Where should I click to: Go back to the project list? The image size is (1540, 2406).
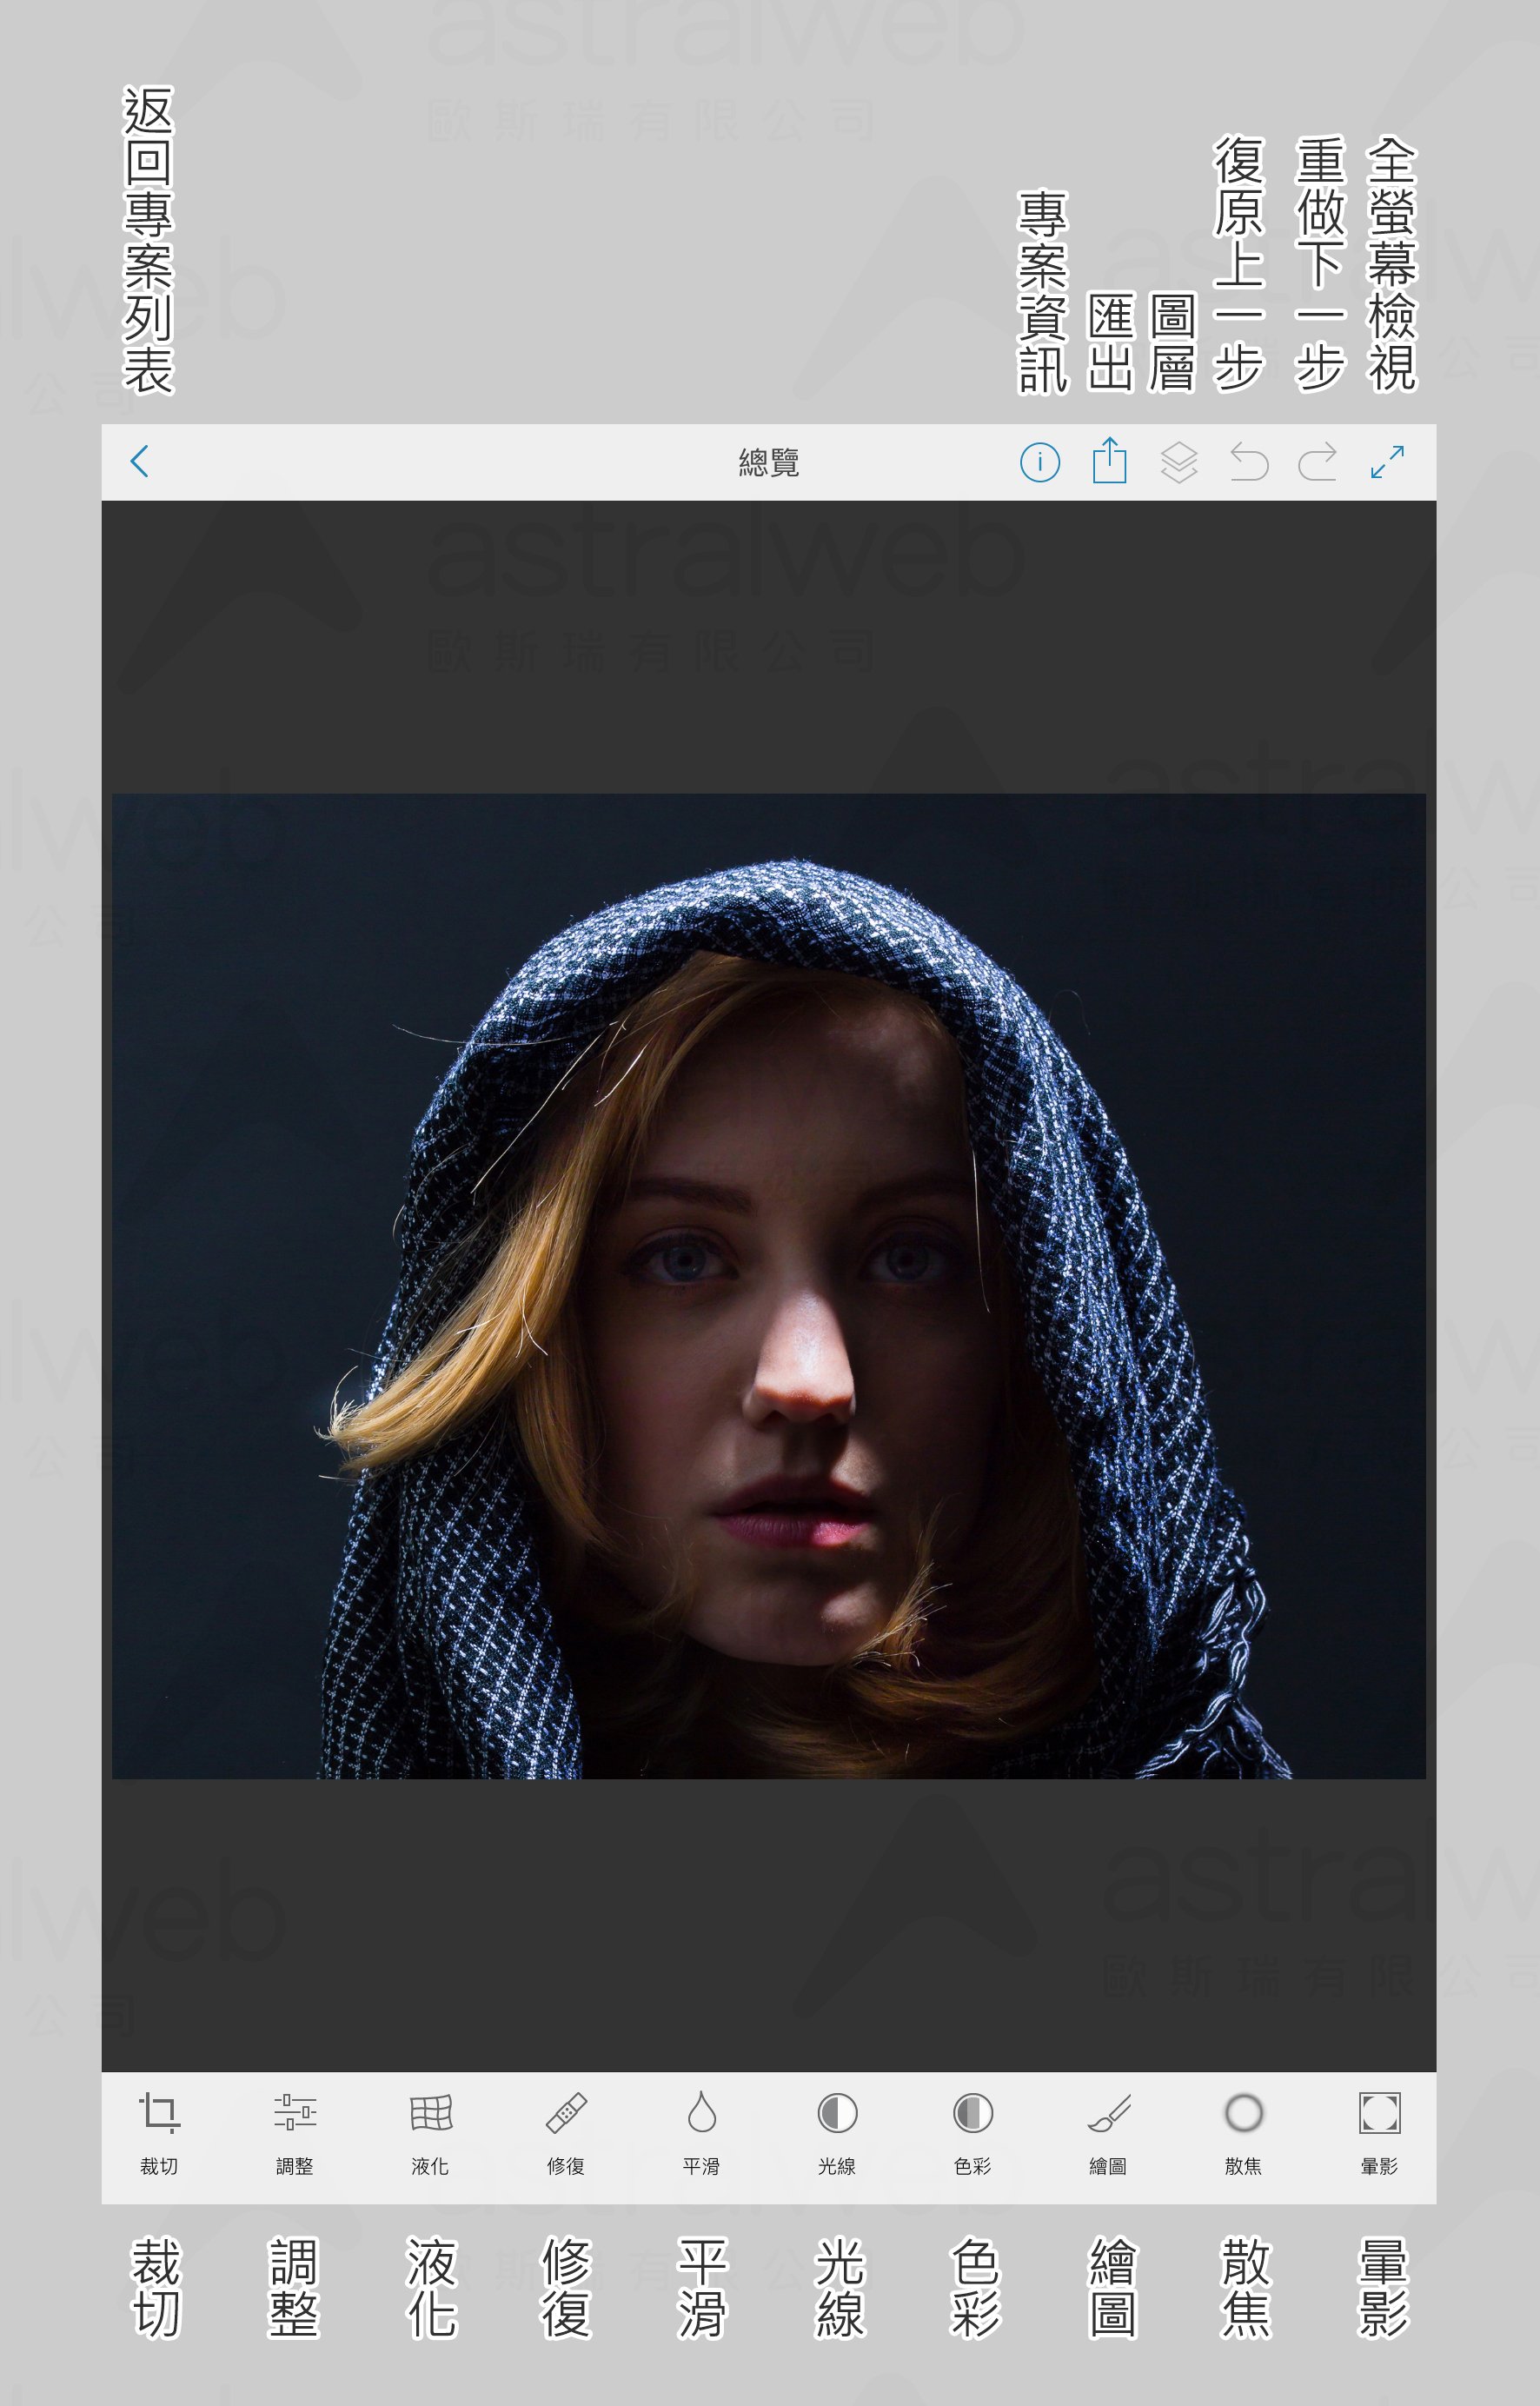click(x=140, y=462)
